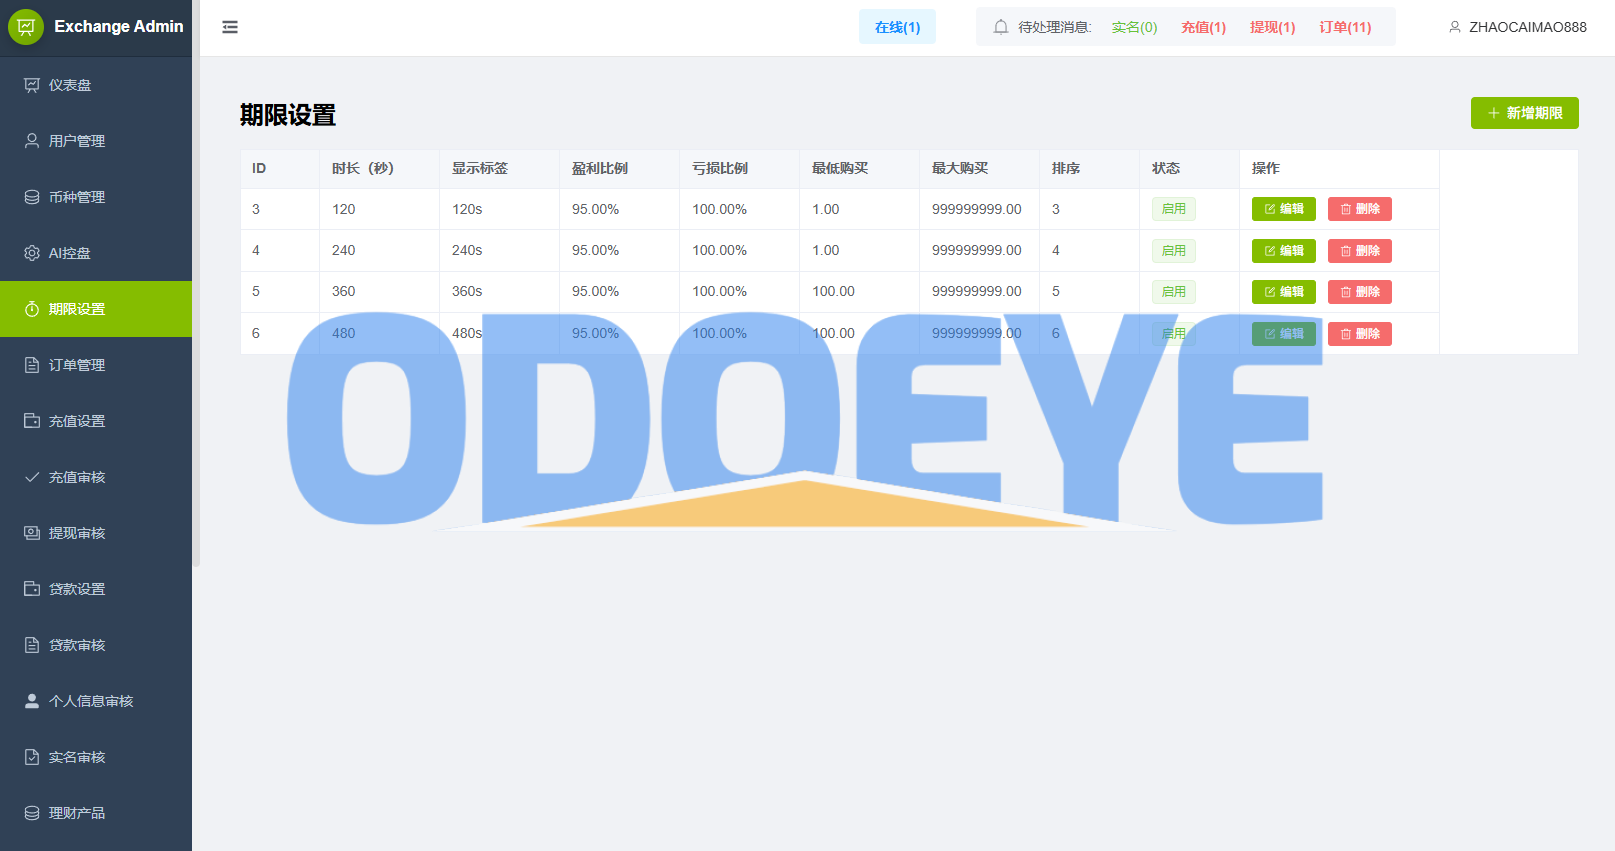The height and width of the screenshot is (851, 1615).
Task: Open pending 提现(1) withdrawal notice
Action: tap(1272, 27)
